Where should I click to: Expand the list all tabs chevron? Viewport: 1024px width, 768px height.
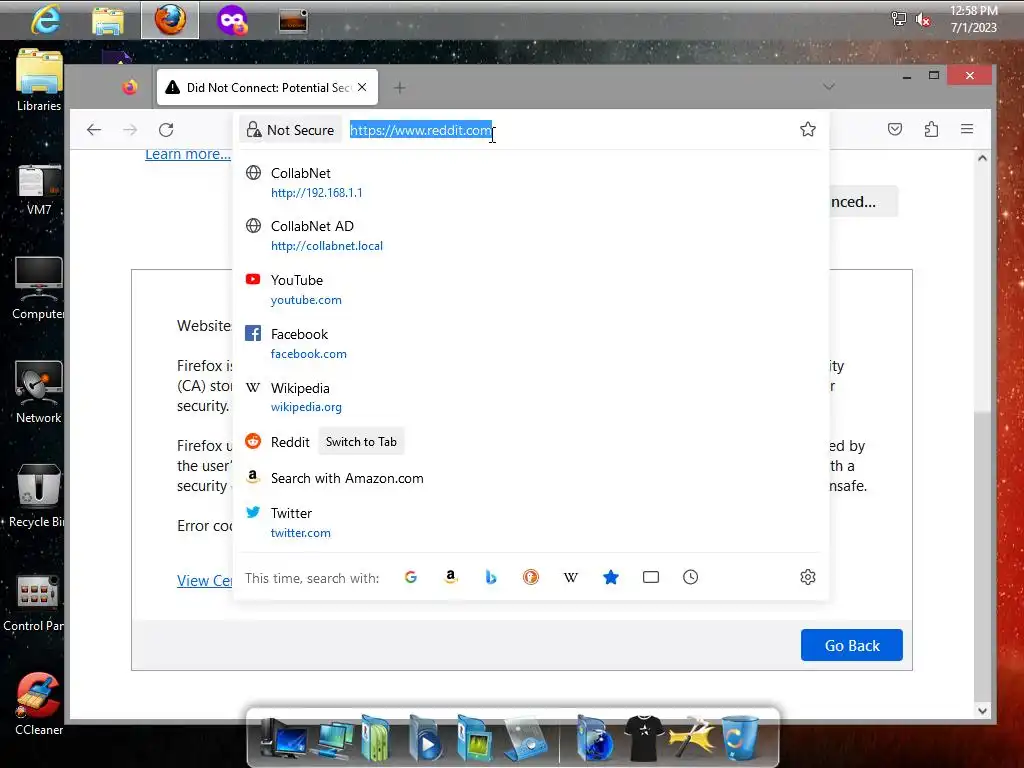pos(829,87)
